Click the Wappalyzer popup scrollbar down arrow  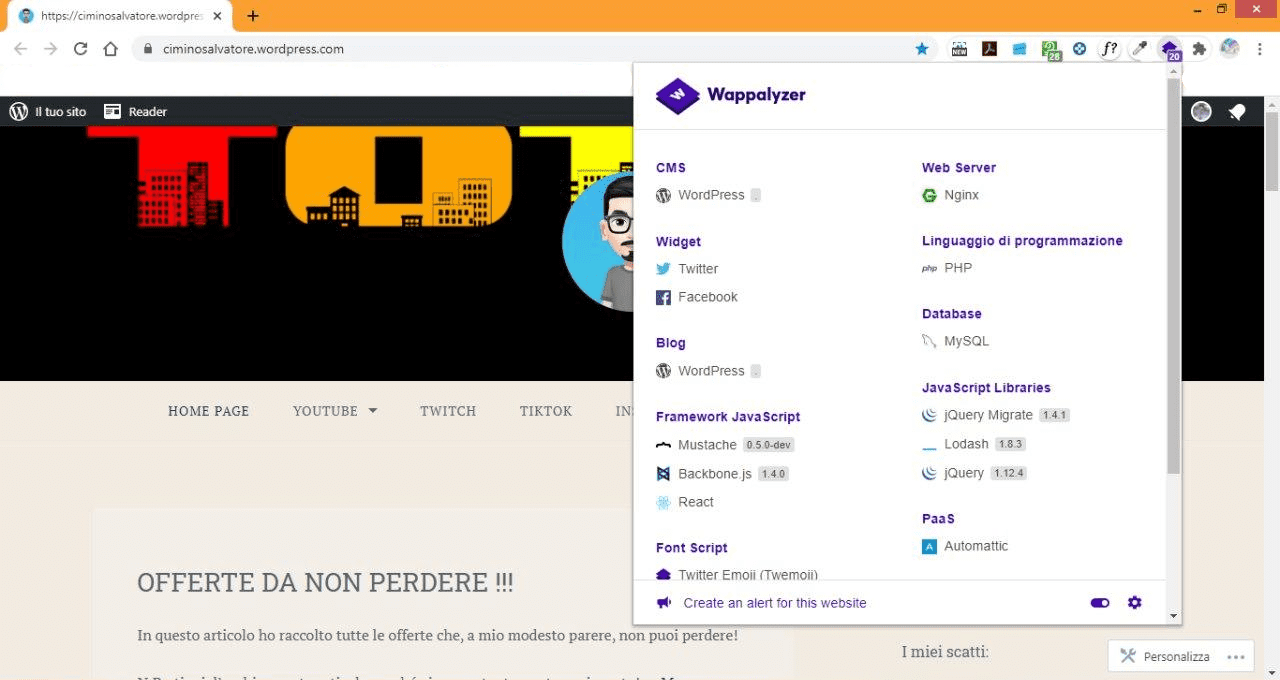tap(1173, 617)
